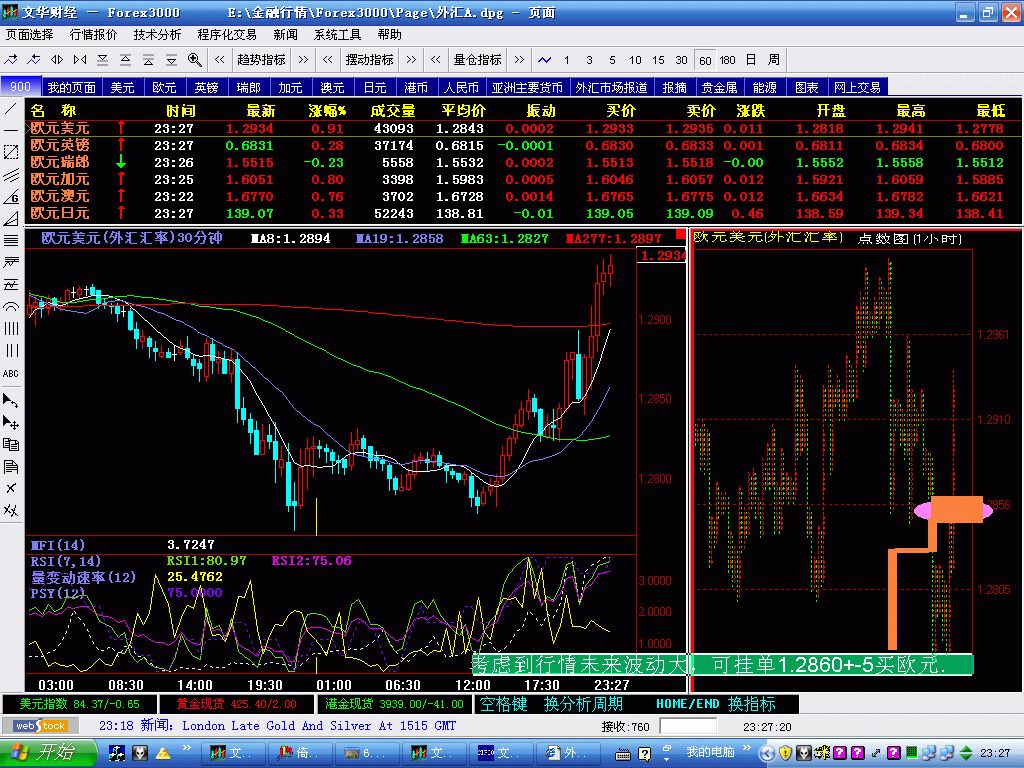Switch chart to 日 daily period
This screenshot has height=768, width=1024.
point(751,60)
